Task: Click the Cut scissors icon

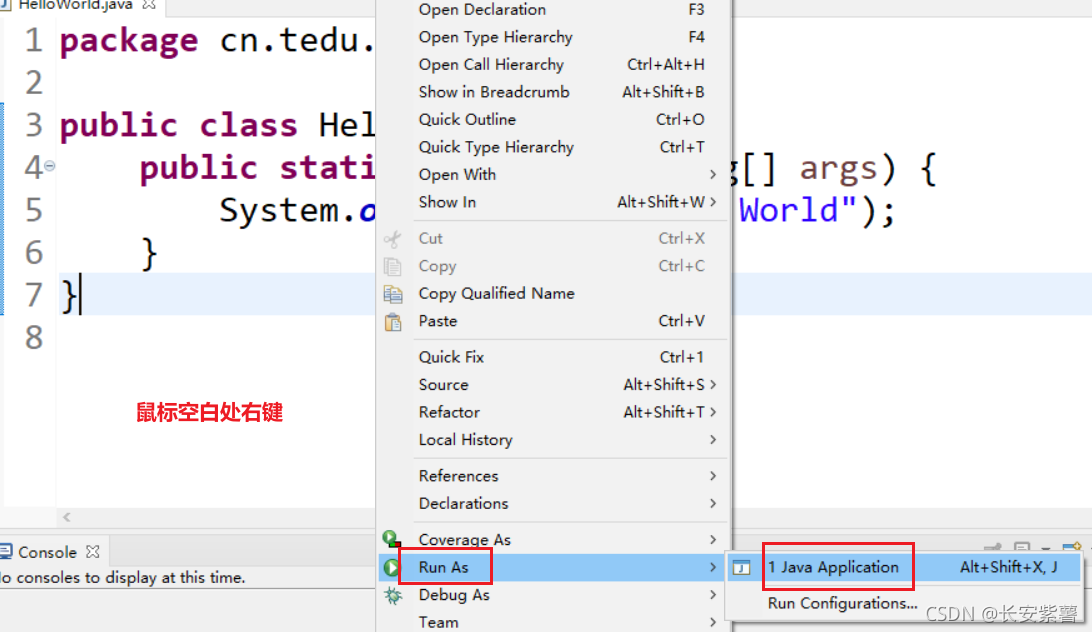Action: point(393,239)
